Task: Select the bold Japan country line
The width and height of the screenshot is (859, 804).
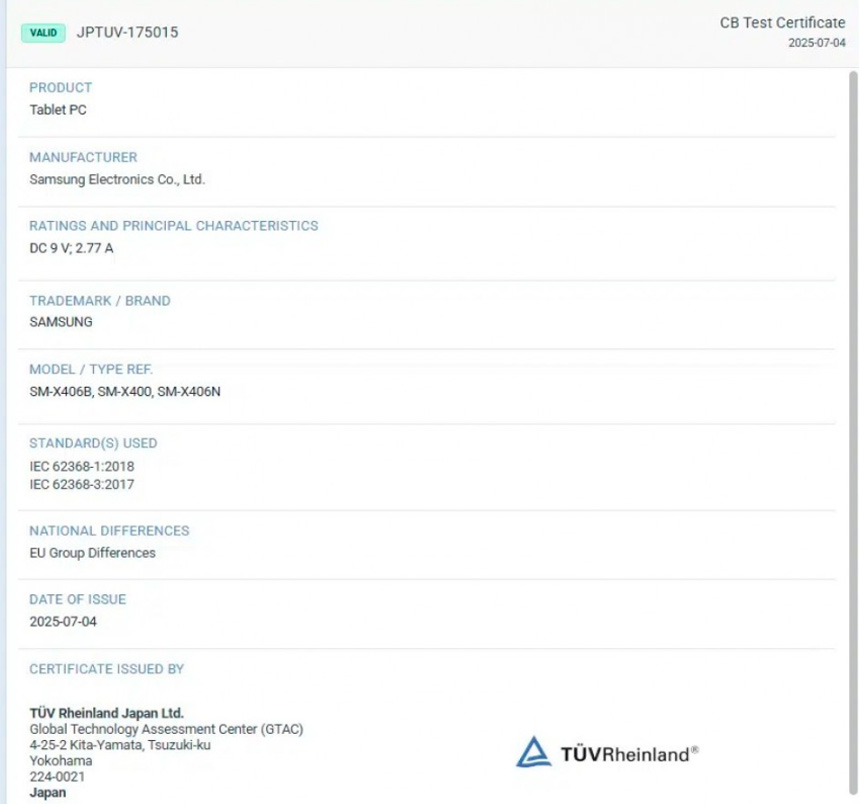Action: click(48, 792)
